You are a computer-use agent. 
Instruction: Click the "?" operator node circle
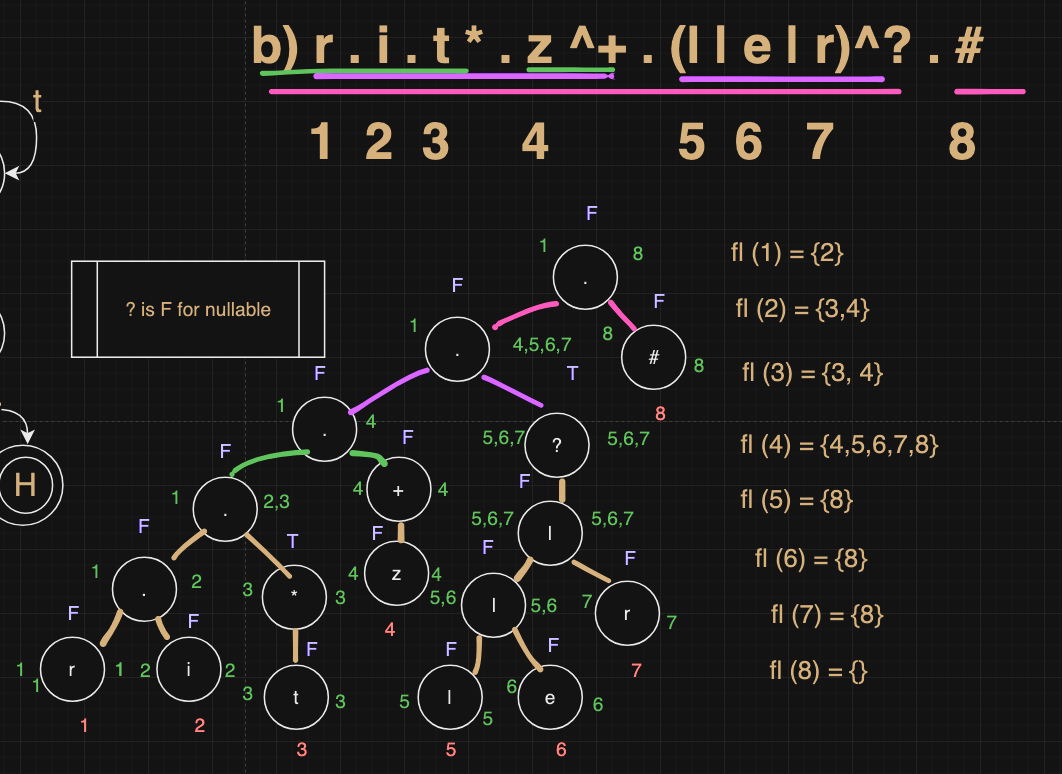(x=557, y=447)
